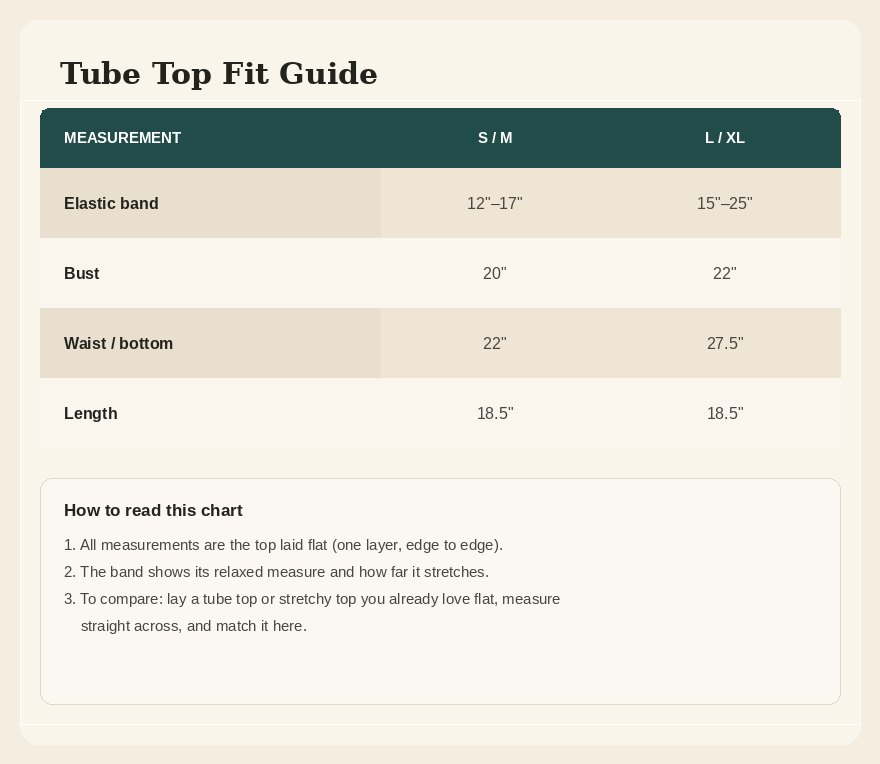
Task: Select the 22" waist value for S / M
Action: tap(494, 343)
